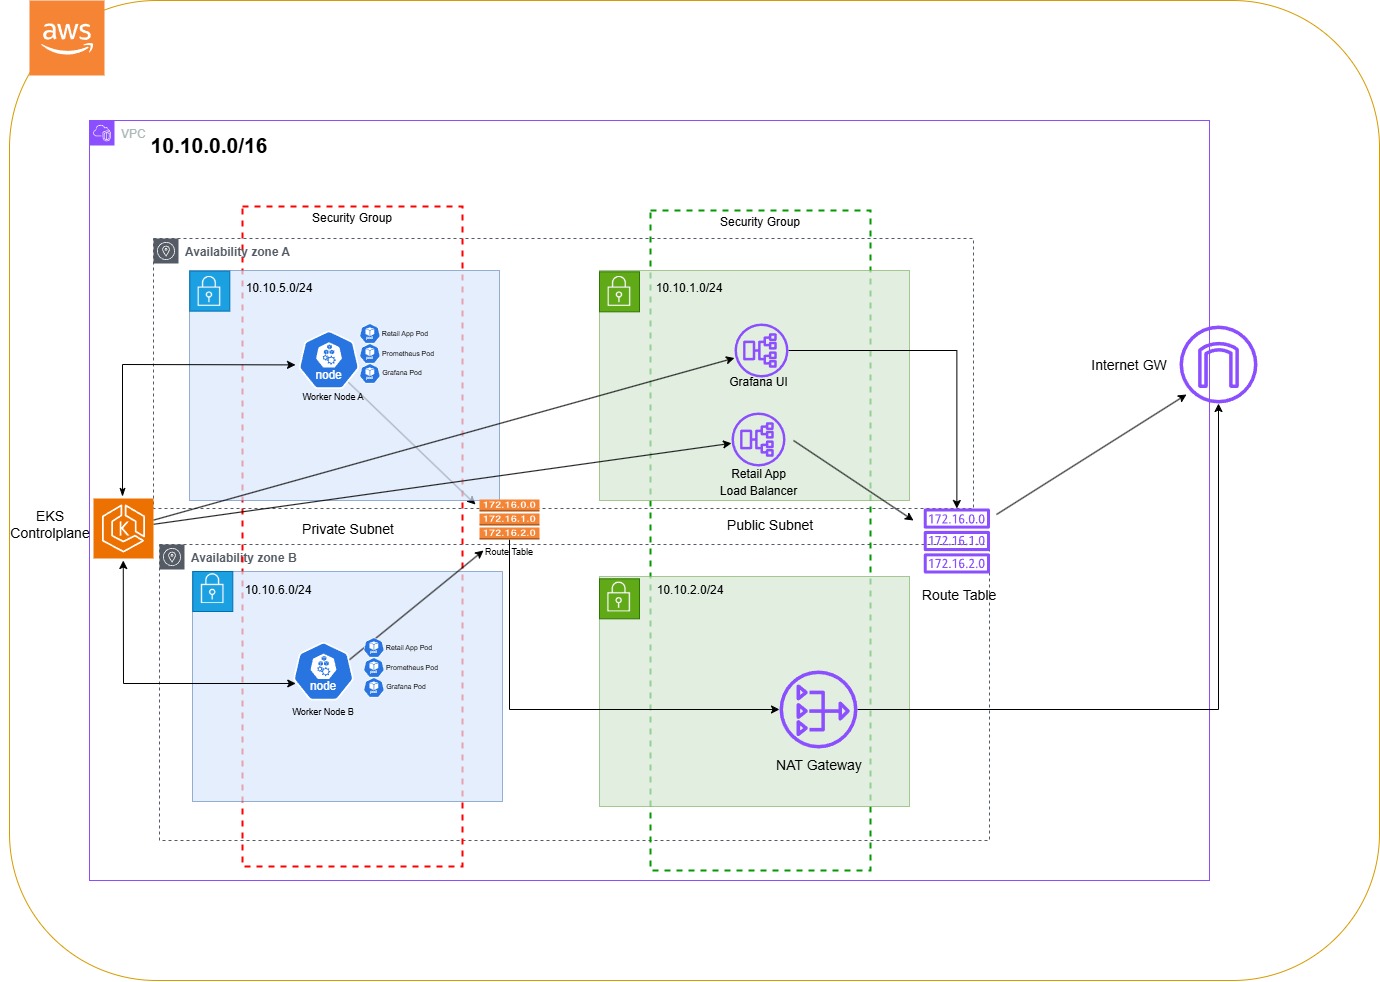Screen dimensions: 1380x982
Task: Select the Availability zone B pin icon
Action: (x=172, y=557)
